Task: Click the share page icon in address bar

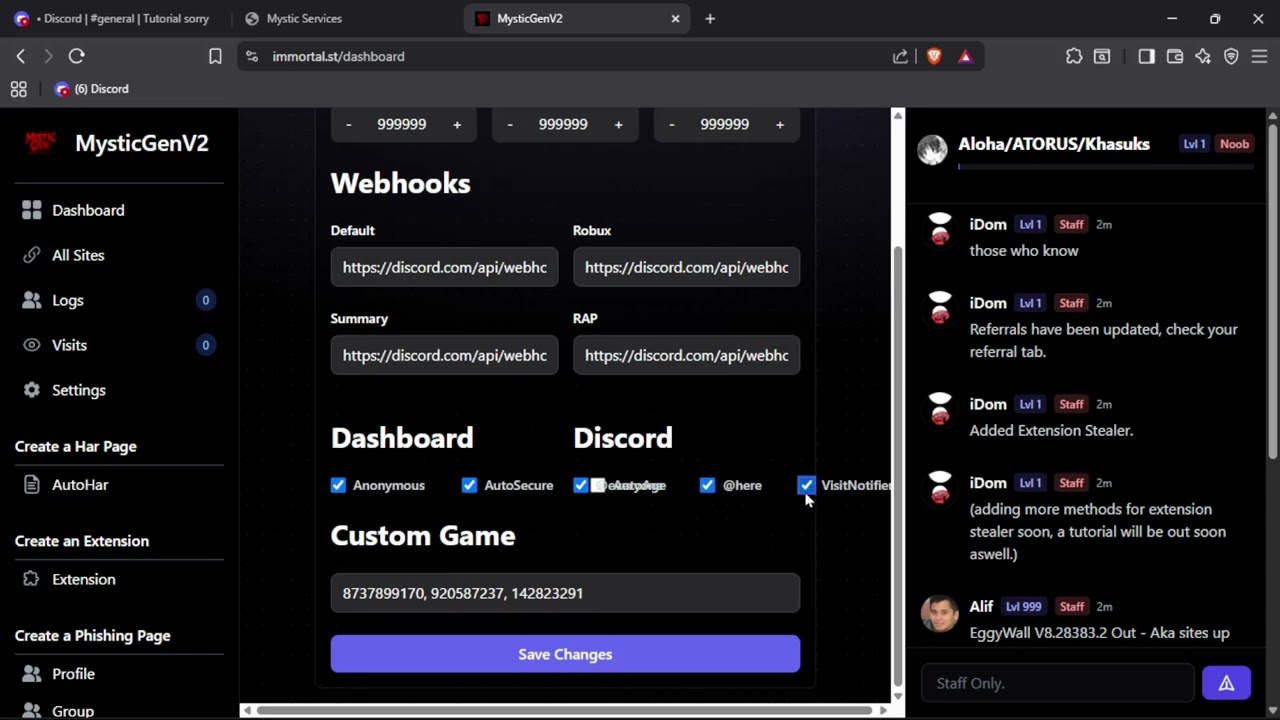Action: tap(900, 57)
